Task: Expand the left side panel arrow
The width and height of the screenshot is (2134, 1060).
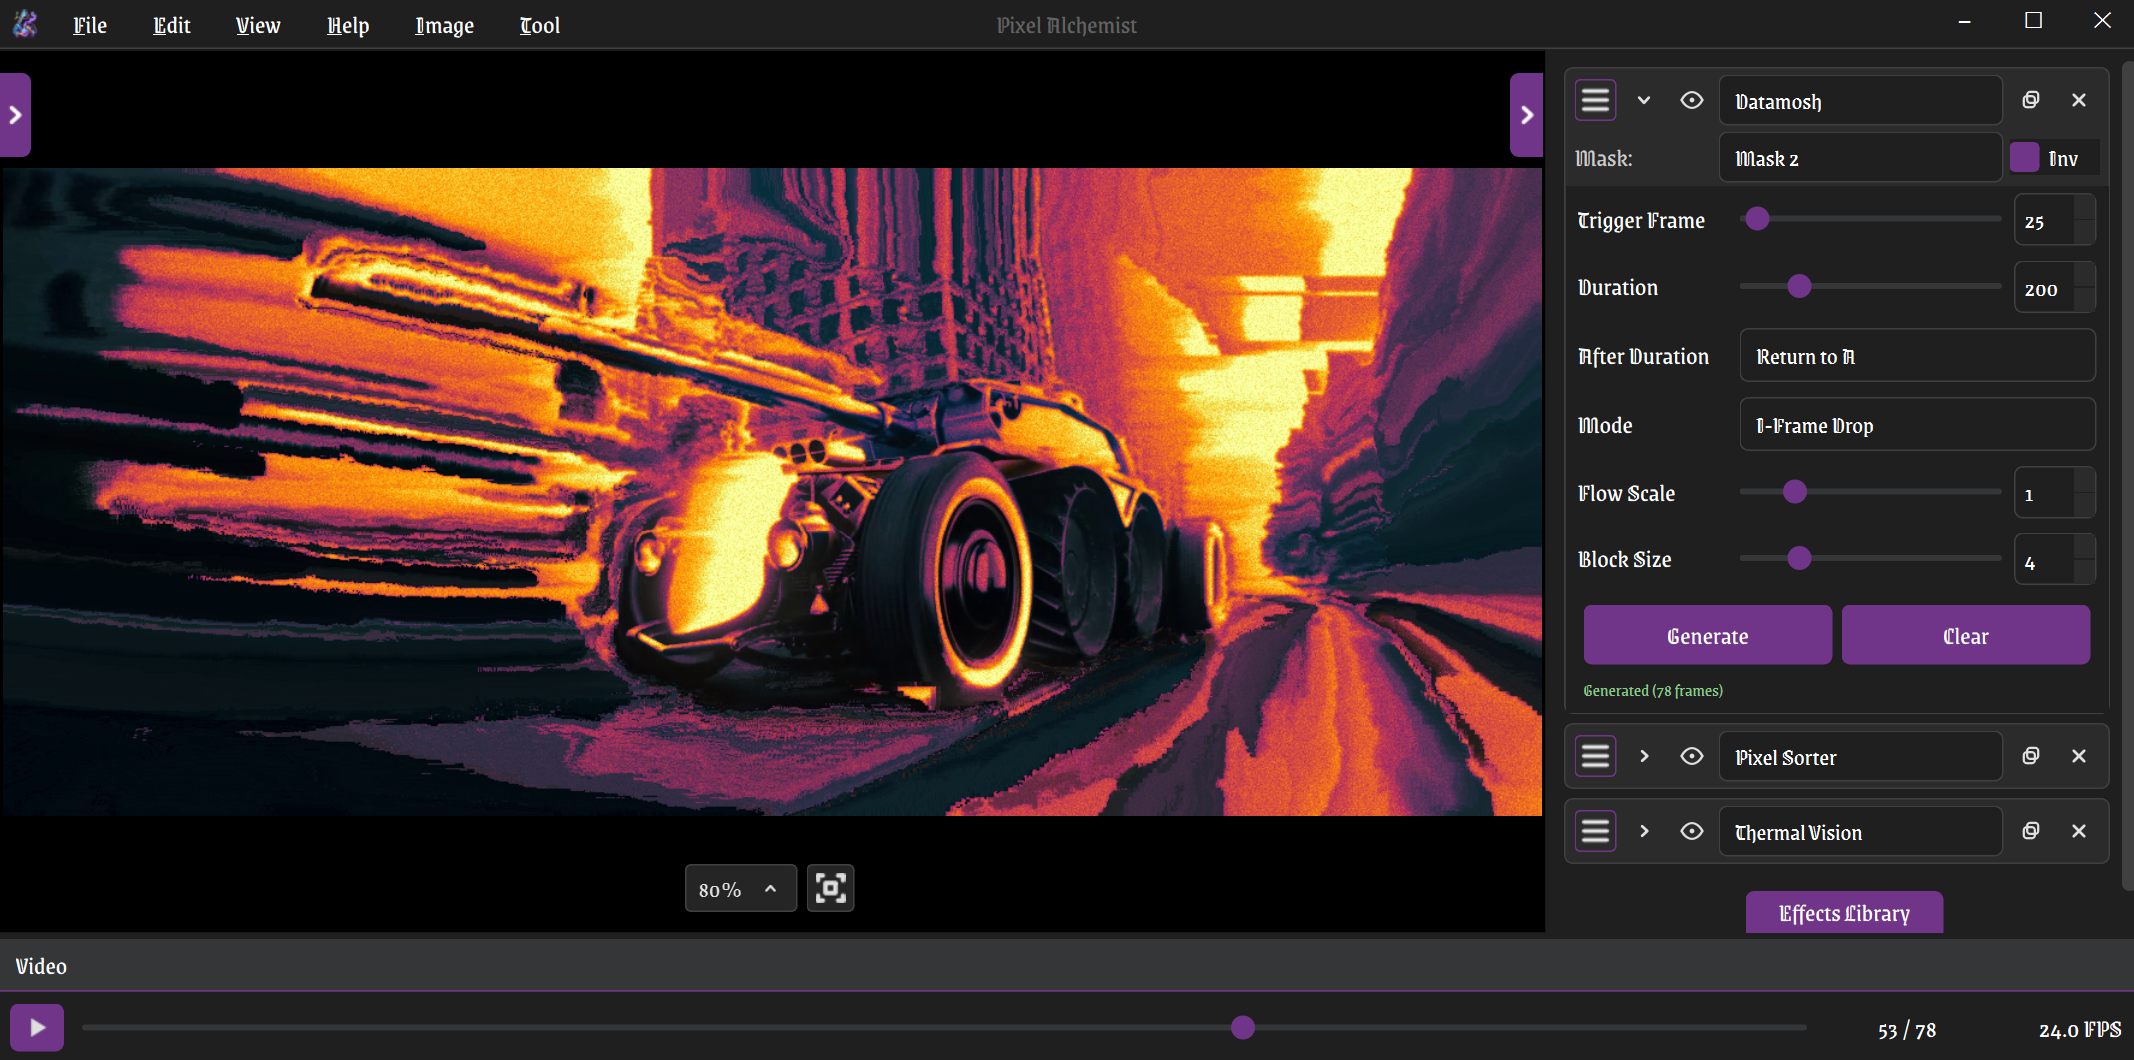Action: coord(15,115)
